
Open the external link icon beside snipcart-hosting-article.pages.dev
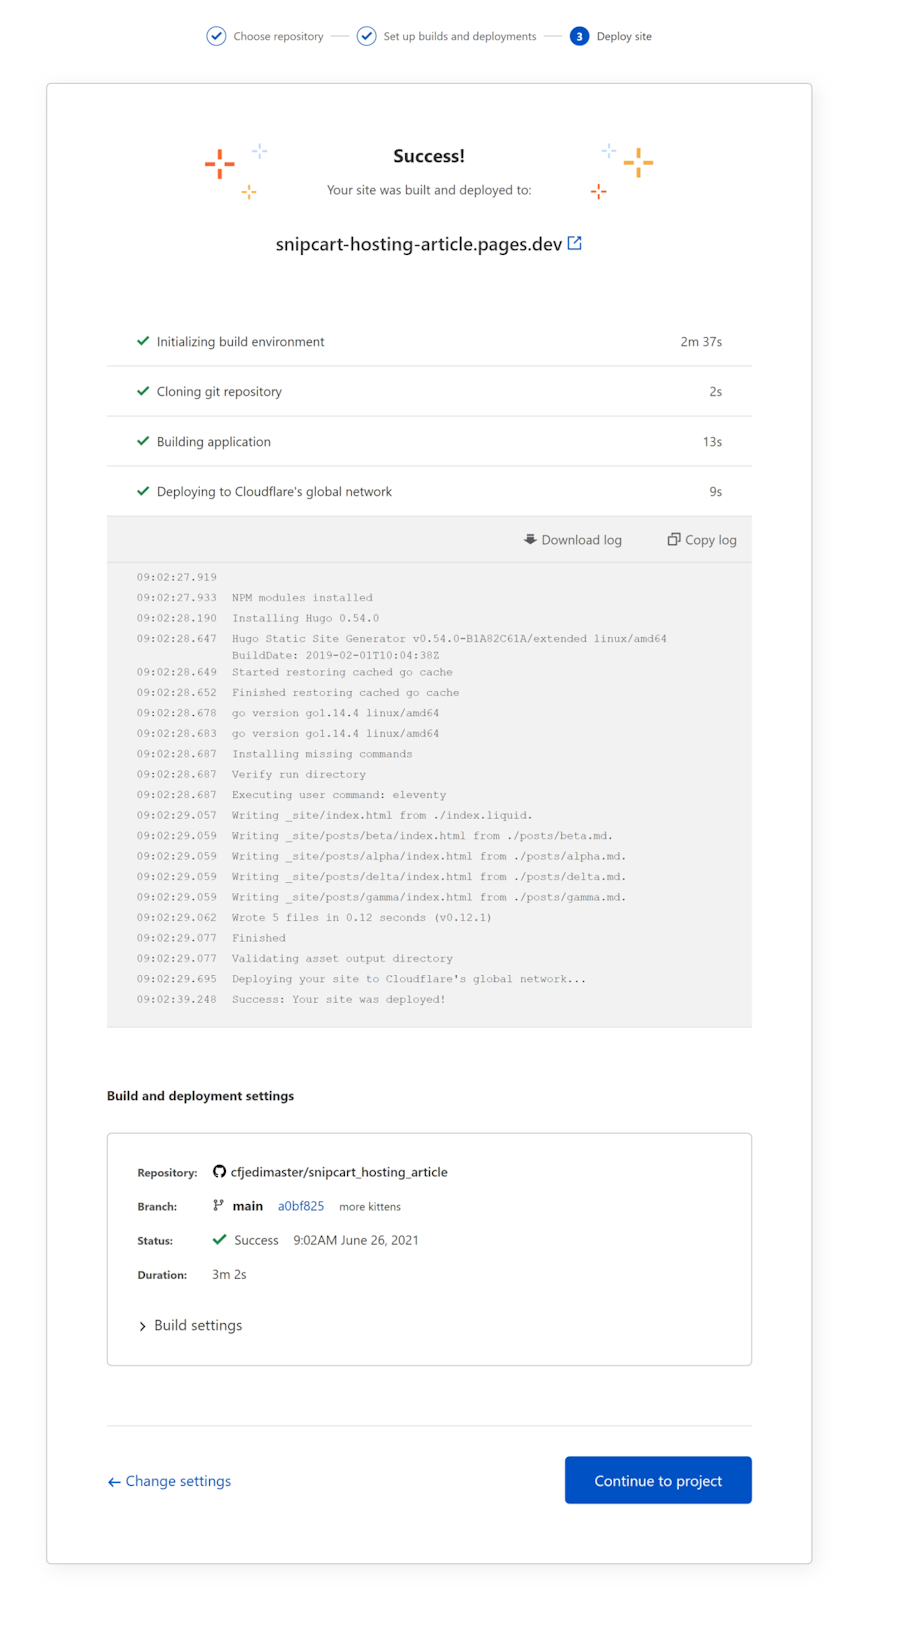[575, 243]
